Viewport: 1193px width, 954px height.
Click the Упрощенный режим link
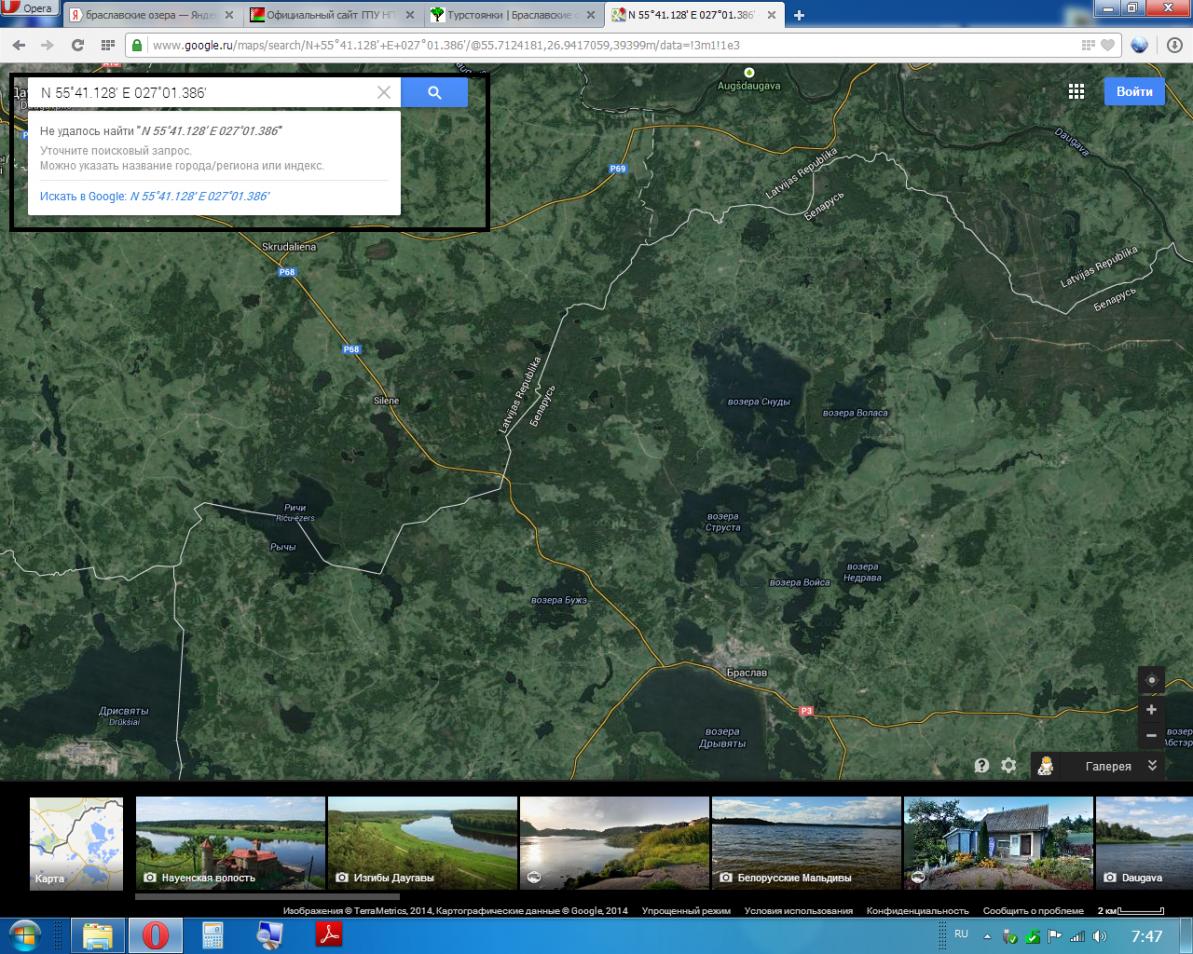pos(685,911)
